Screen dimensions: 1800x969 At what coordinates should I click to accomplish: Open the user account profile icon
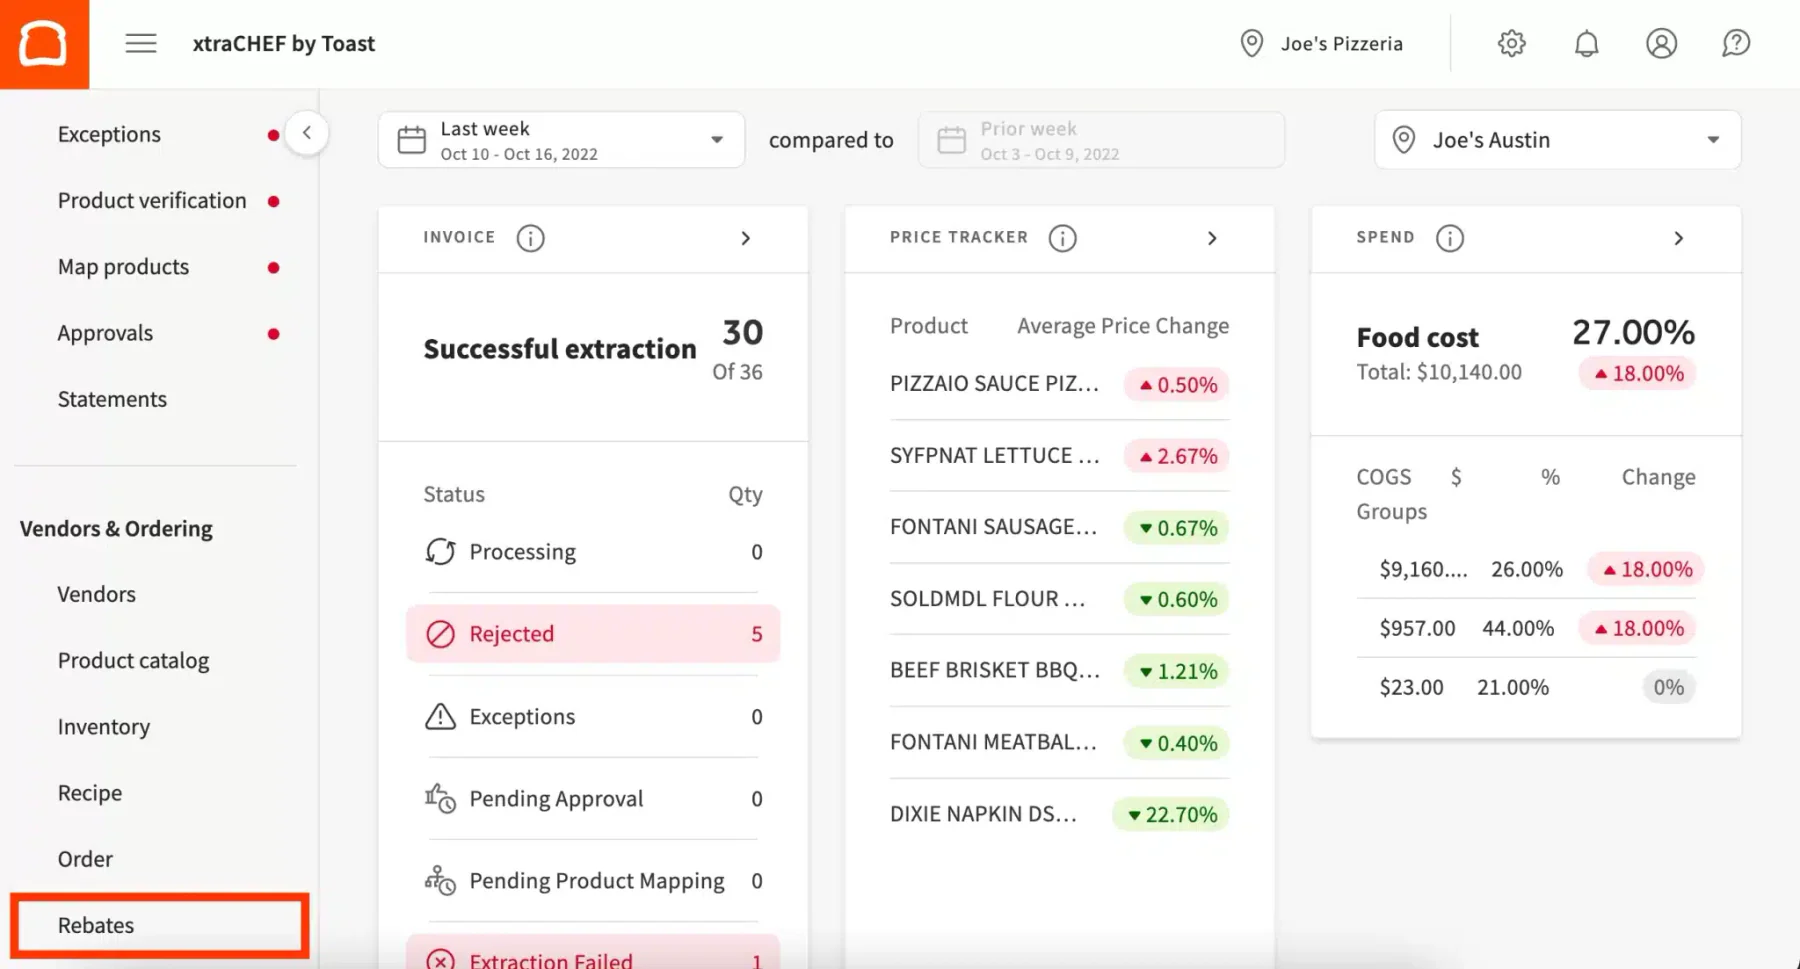(1661, 43)
